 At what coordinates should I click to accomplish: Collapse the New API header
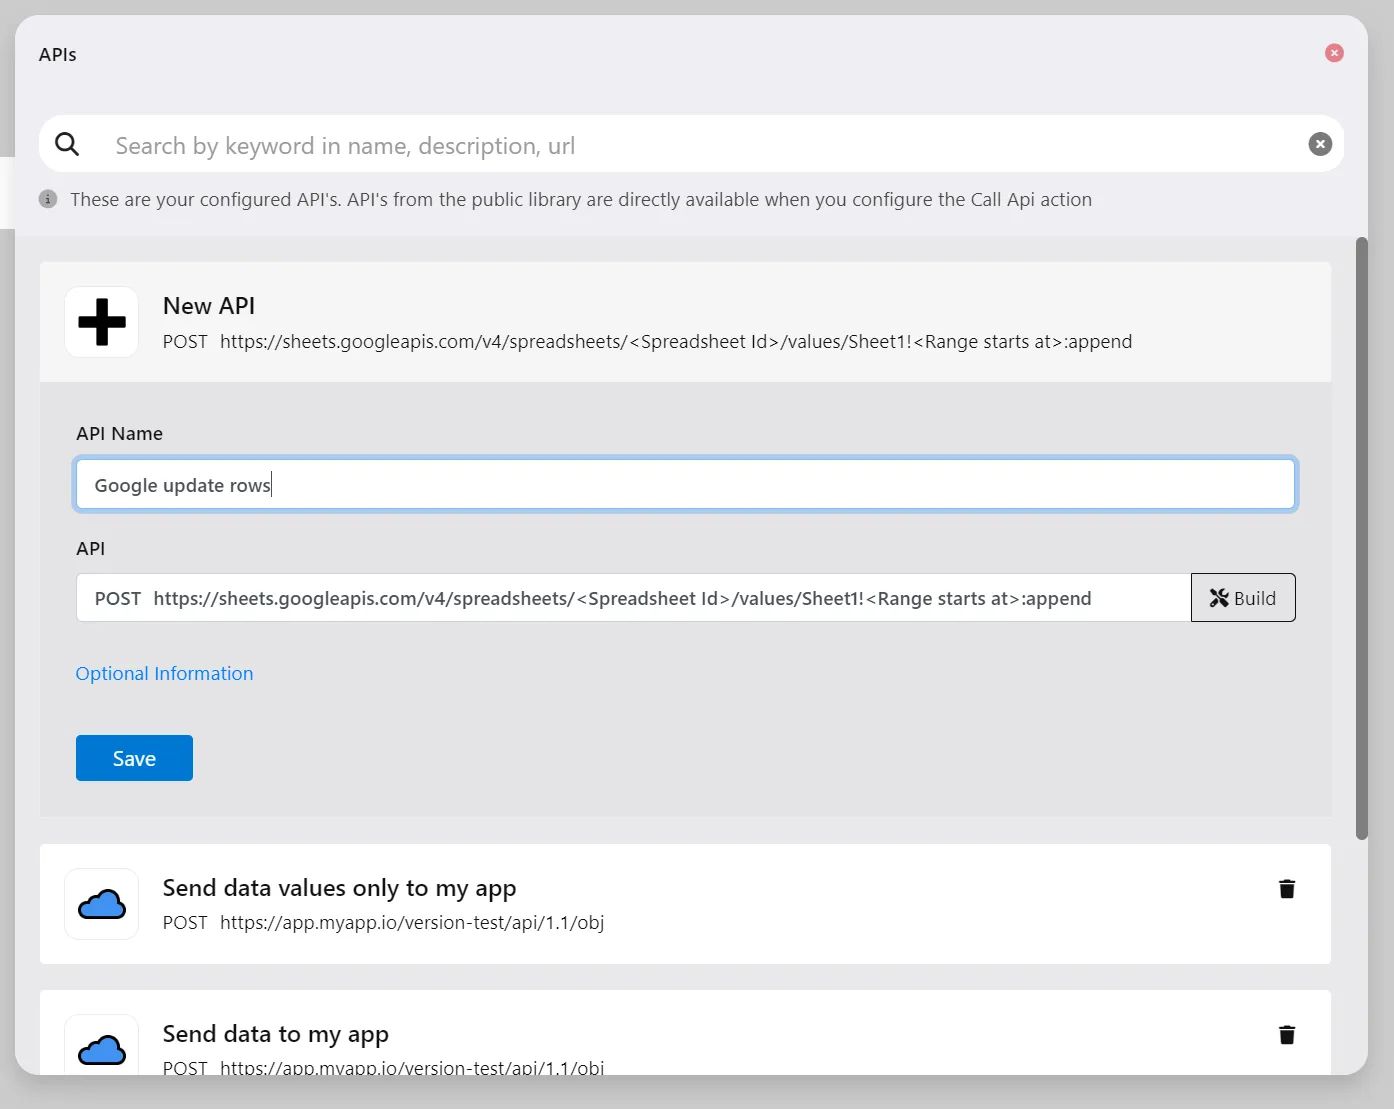[686, 322]
